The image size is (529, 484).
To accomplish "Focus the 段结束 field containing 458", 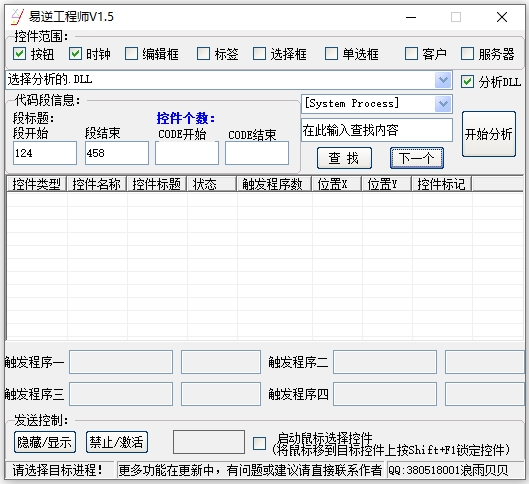I will (x=117, y=153).
